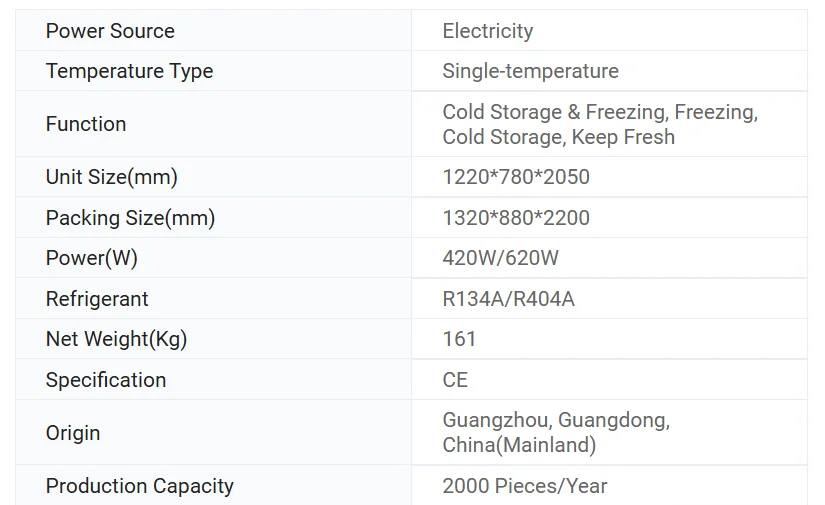The image size is (825, 505).
Task: Click the Temperature Type label
Action: tap(129, 71)
